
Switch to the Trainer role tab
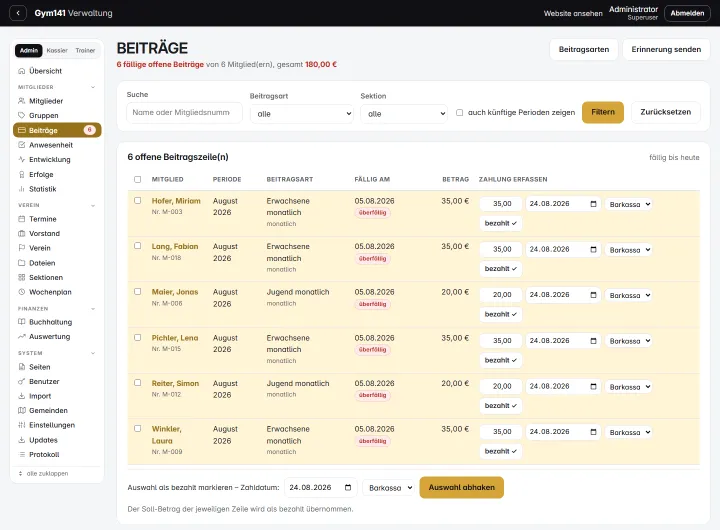click(x=85, y=51)
